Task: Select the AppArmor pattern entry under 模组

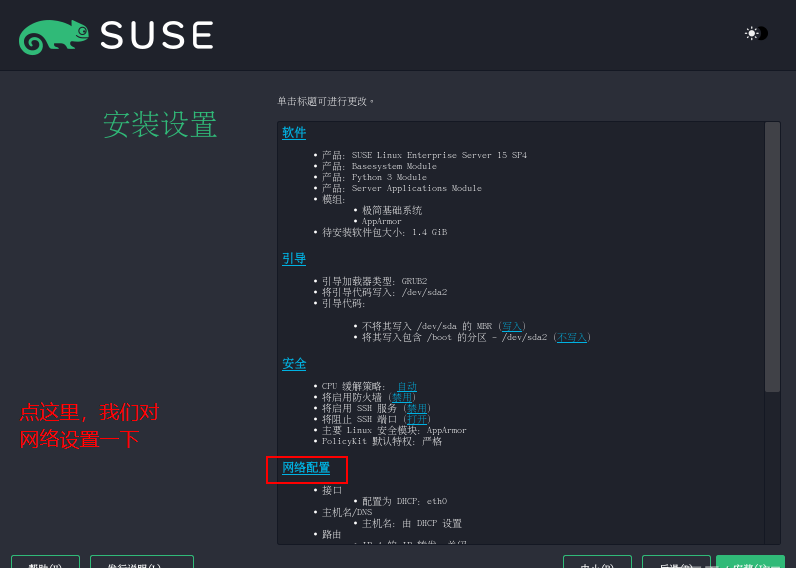Action: point(382,222)
